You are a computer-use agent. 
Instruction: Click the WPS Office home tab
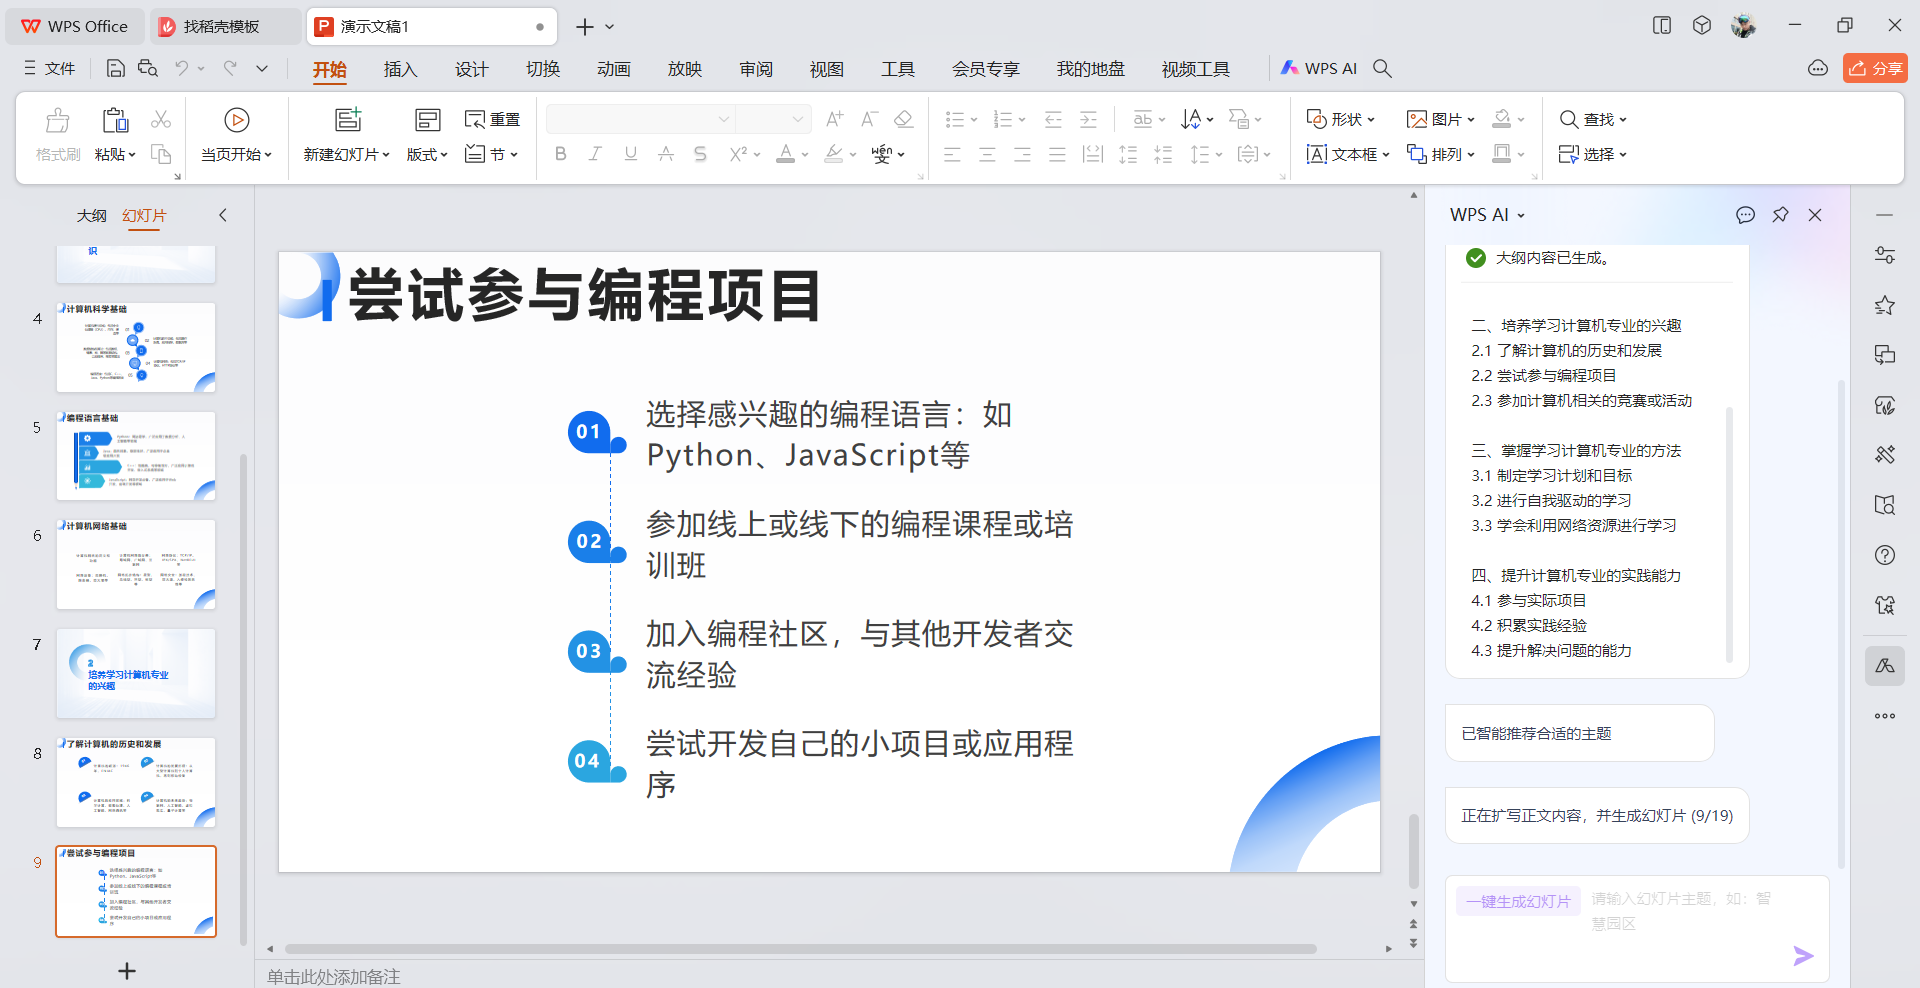click(75, 27)
